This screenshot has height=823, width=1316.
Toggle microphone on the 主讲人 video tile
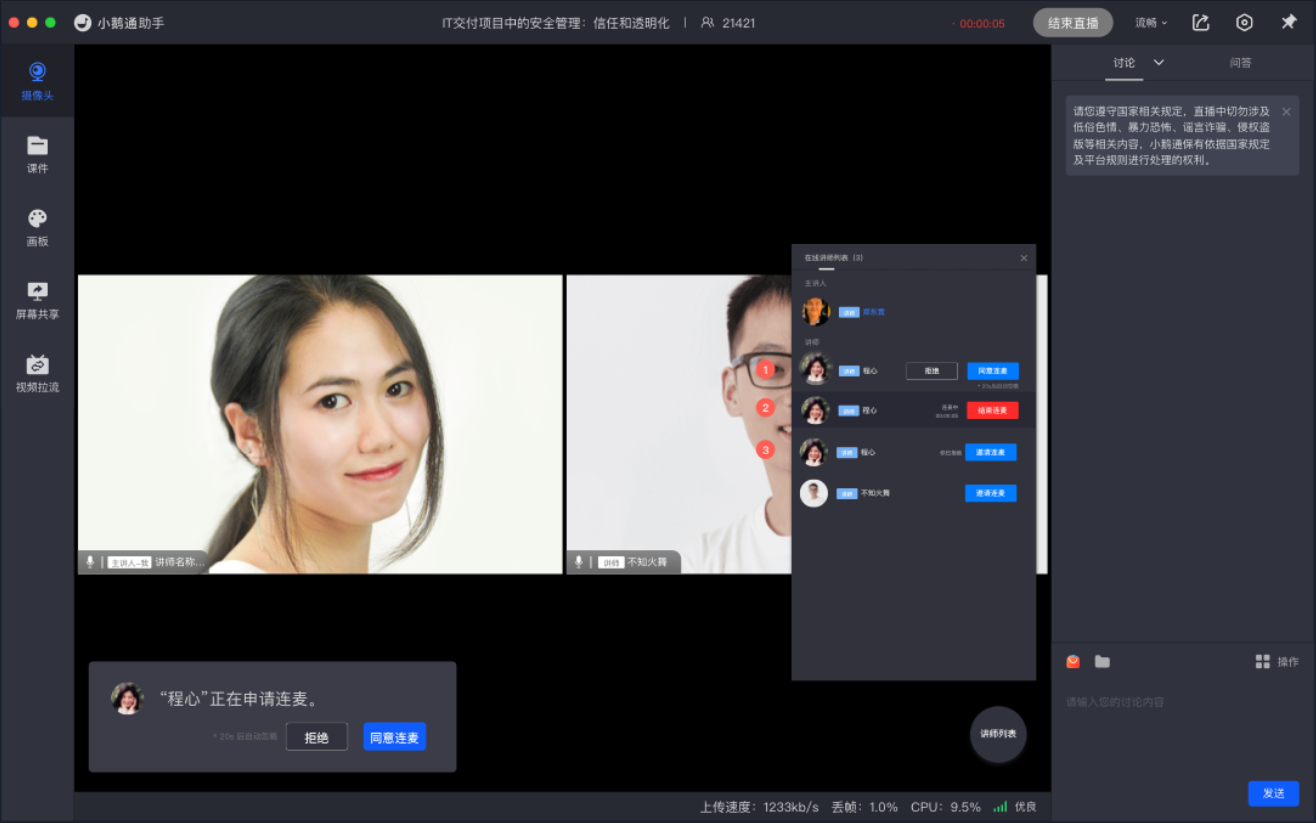90,562
